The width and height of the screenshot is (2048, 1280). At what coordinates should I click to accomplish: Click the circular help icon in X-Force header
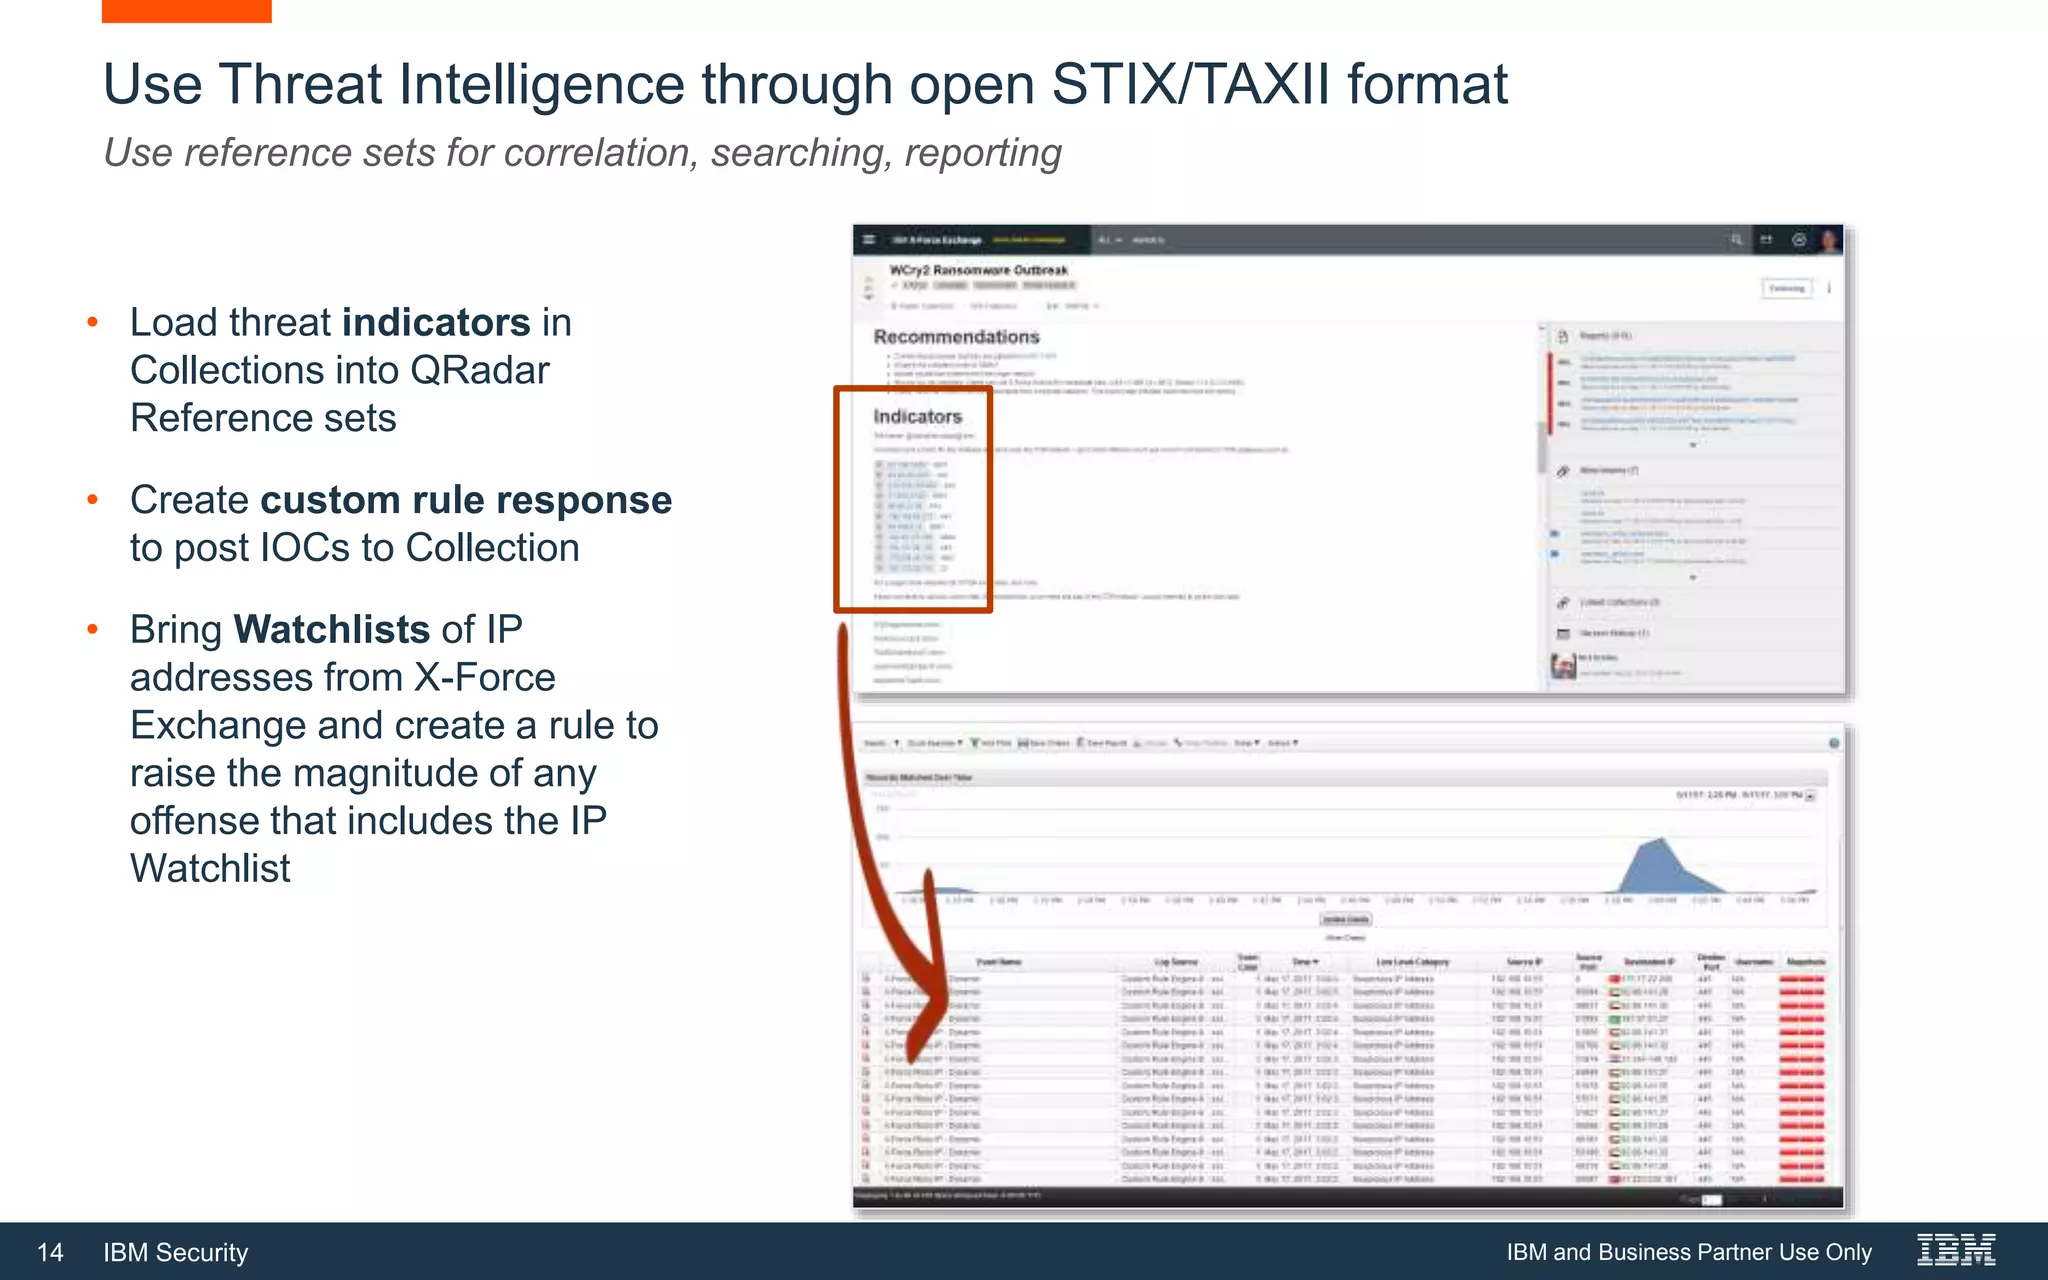coord(1799,240)
